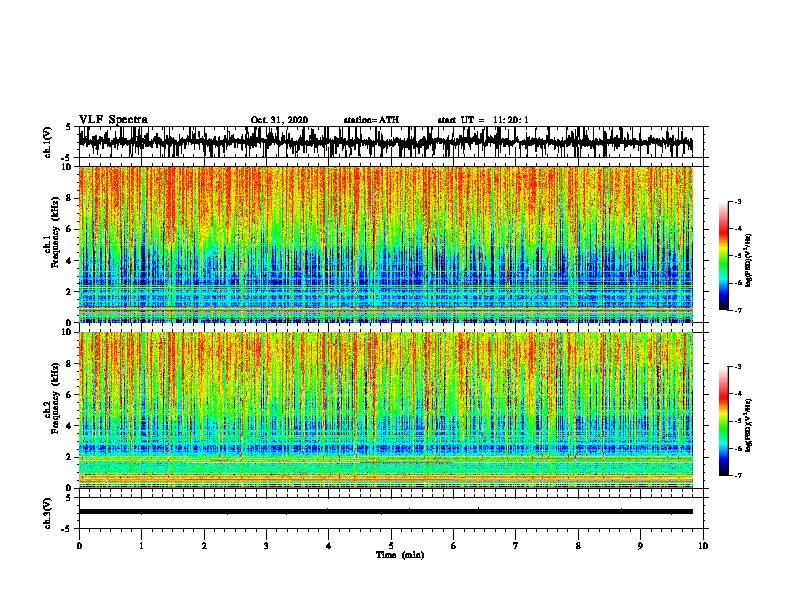792x612 pixels.
Task: Click the "5" voltage tick of ch.3 panel
Action: (68, 498)
